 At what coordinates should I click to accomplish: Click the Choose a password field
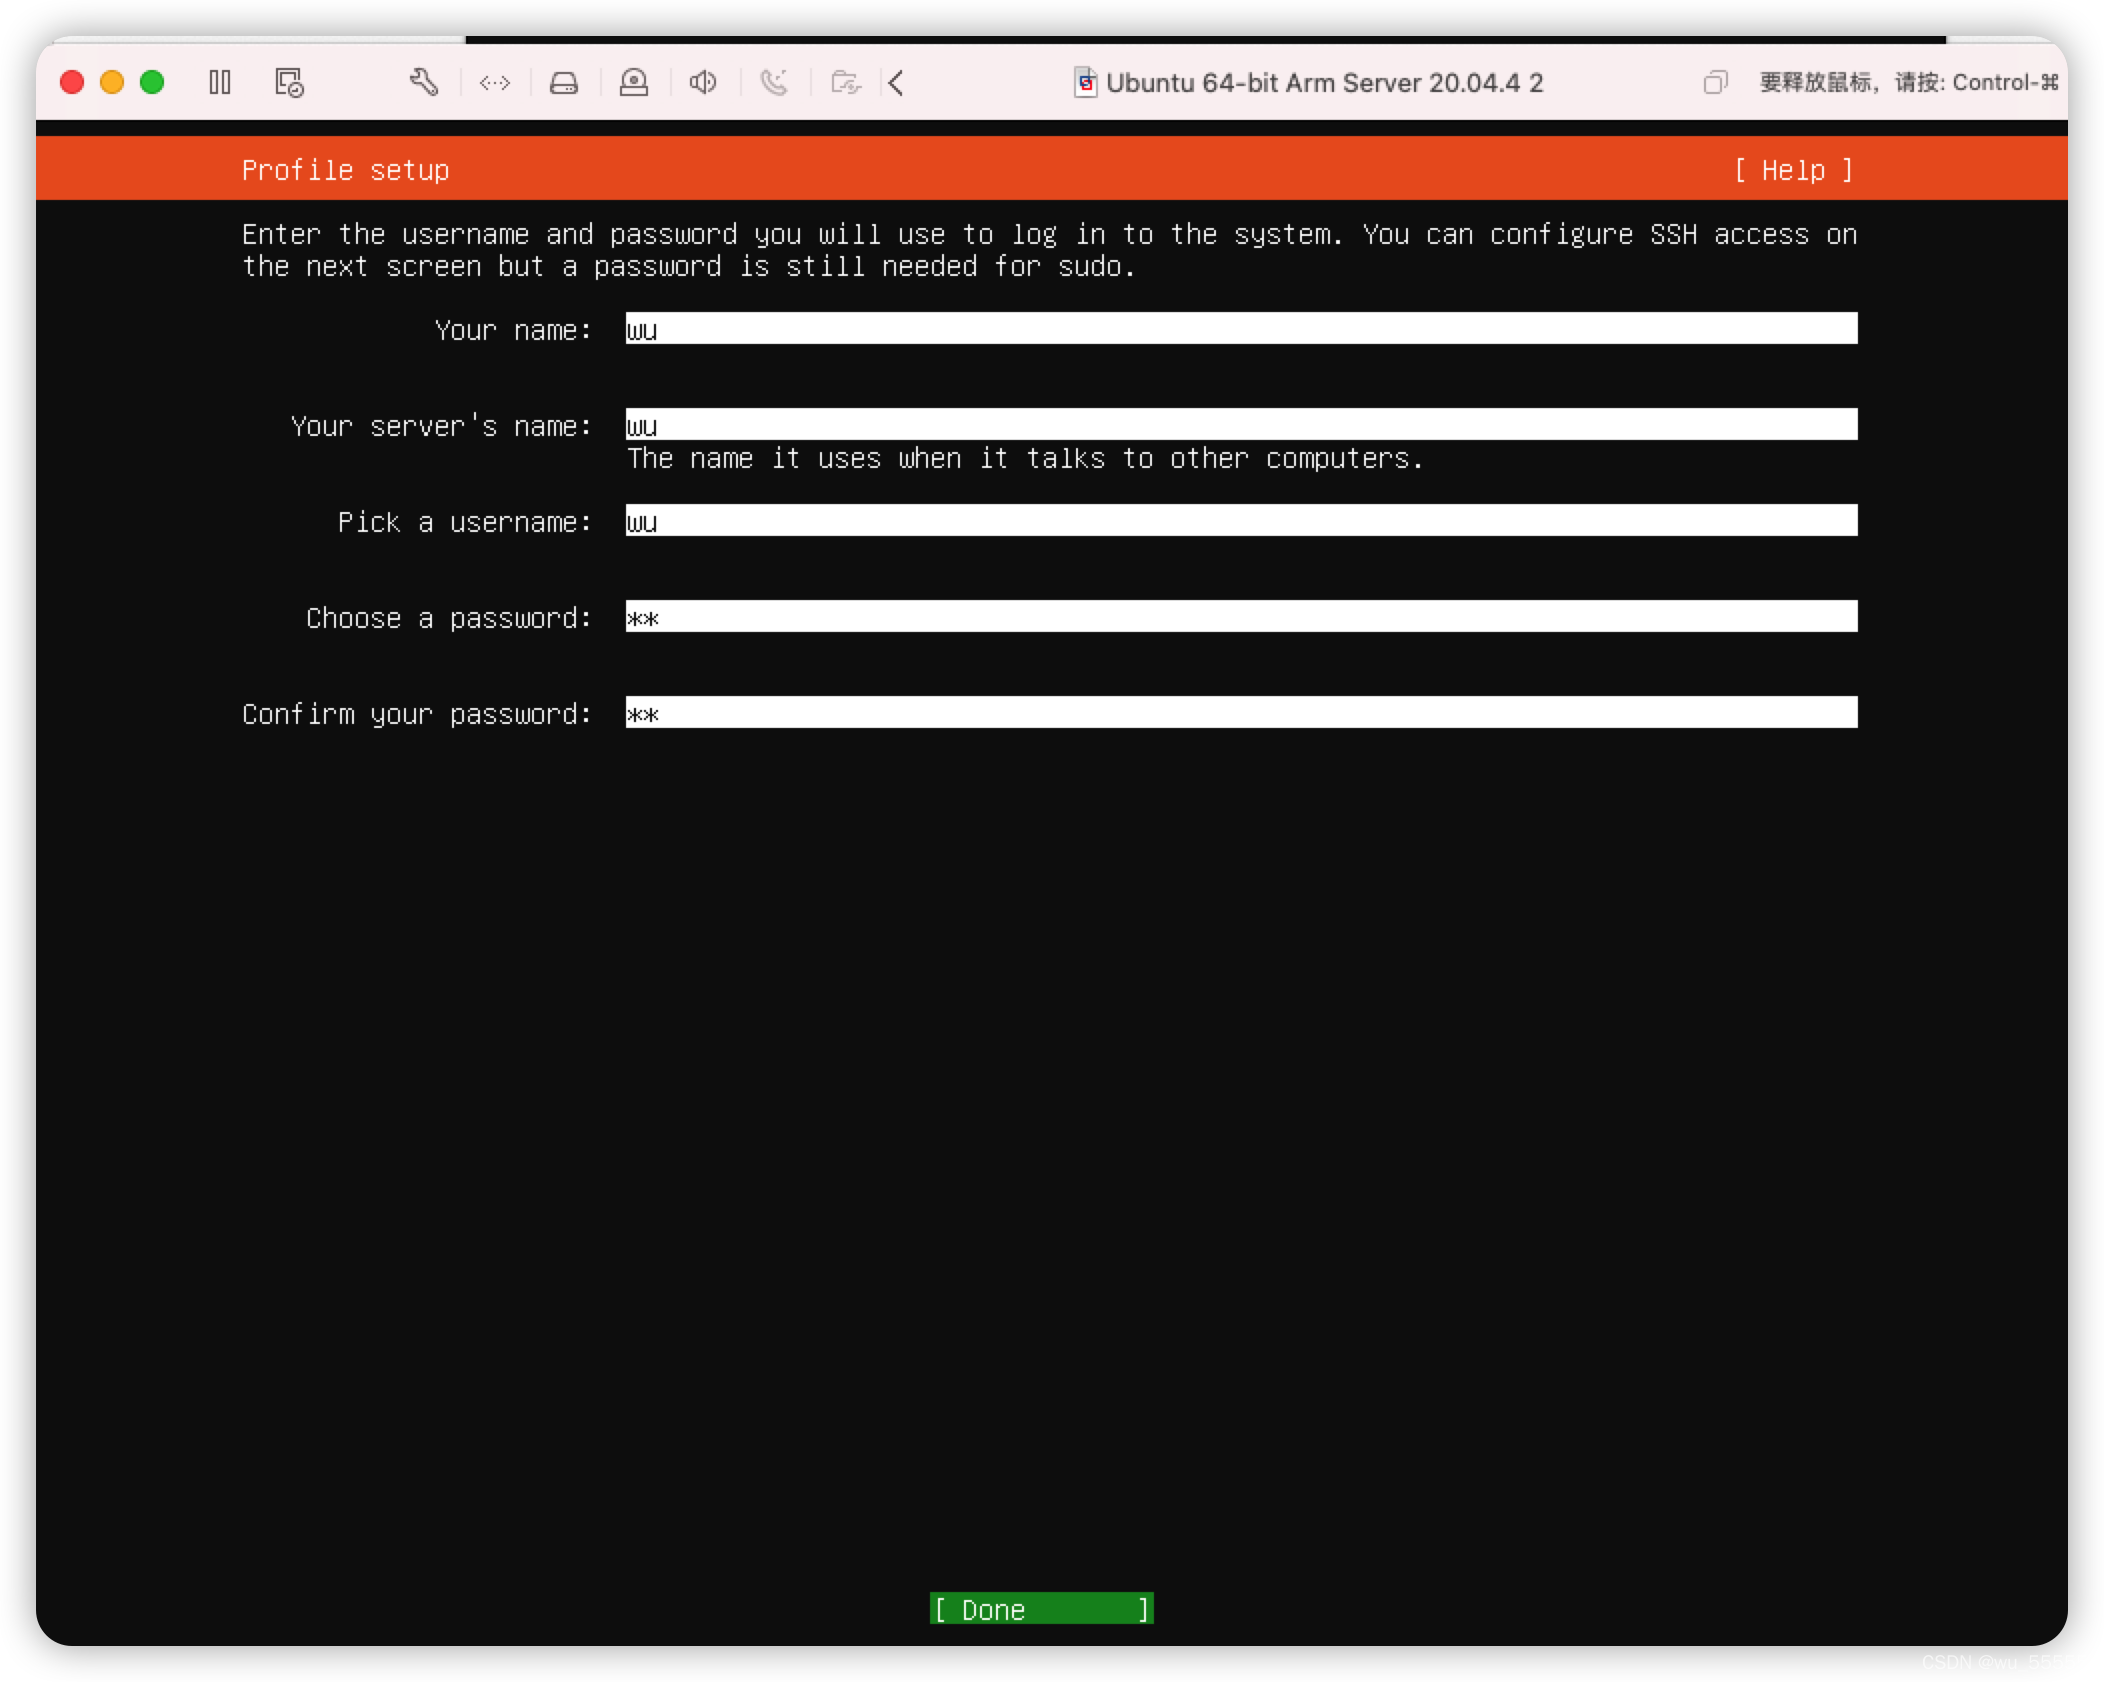tap(1237, 618)
